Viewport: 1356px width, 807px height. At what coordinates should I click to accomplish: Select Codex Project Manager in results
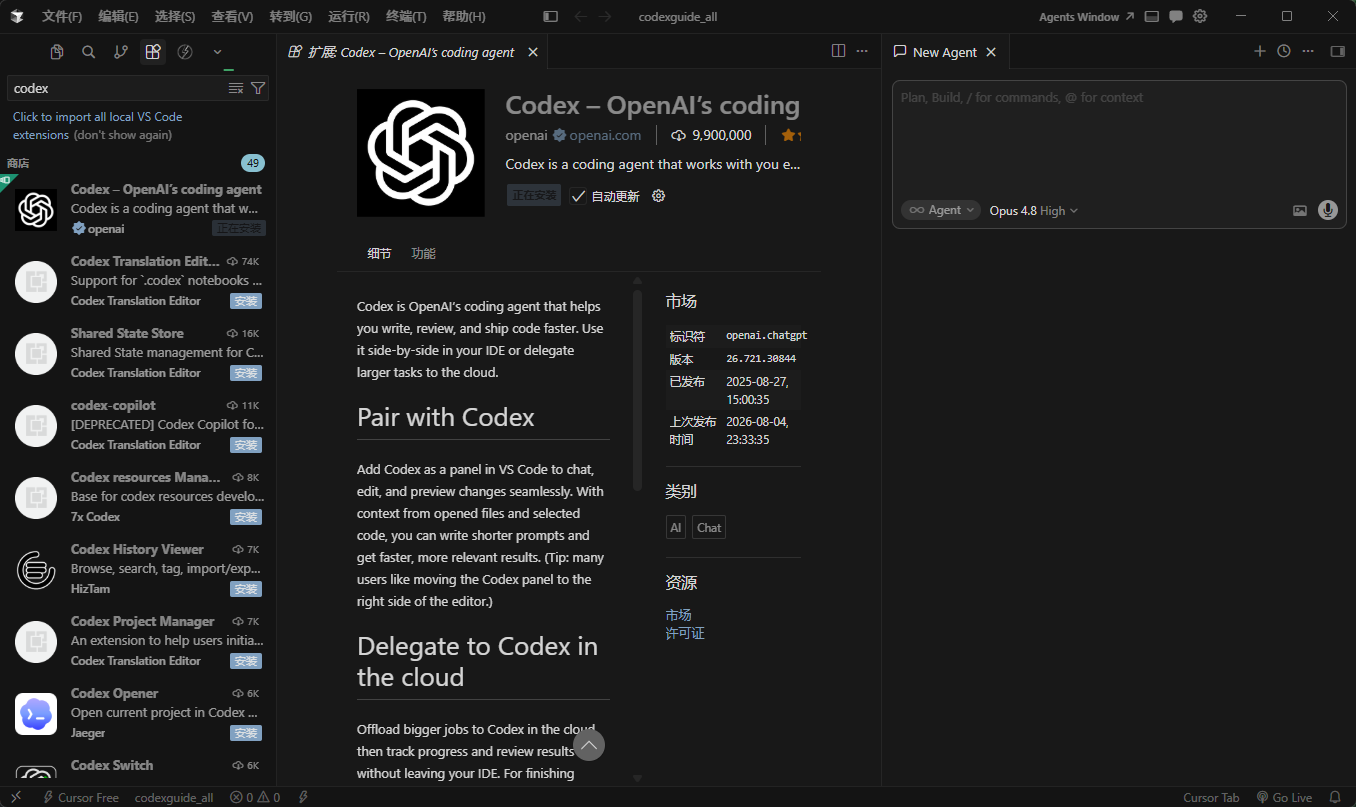tap(138, 641)
